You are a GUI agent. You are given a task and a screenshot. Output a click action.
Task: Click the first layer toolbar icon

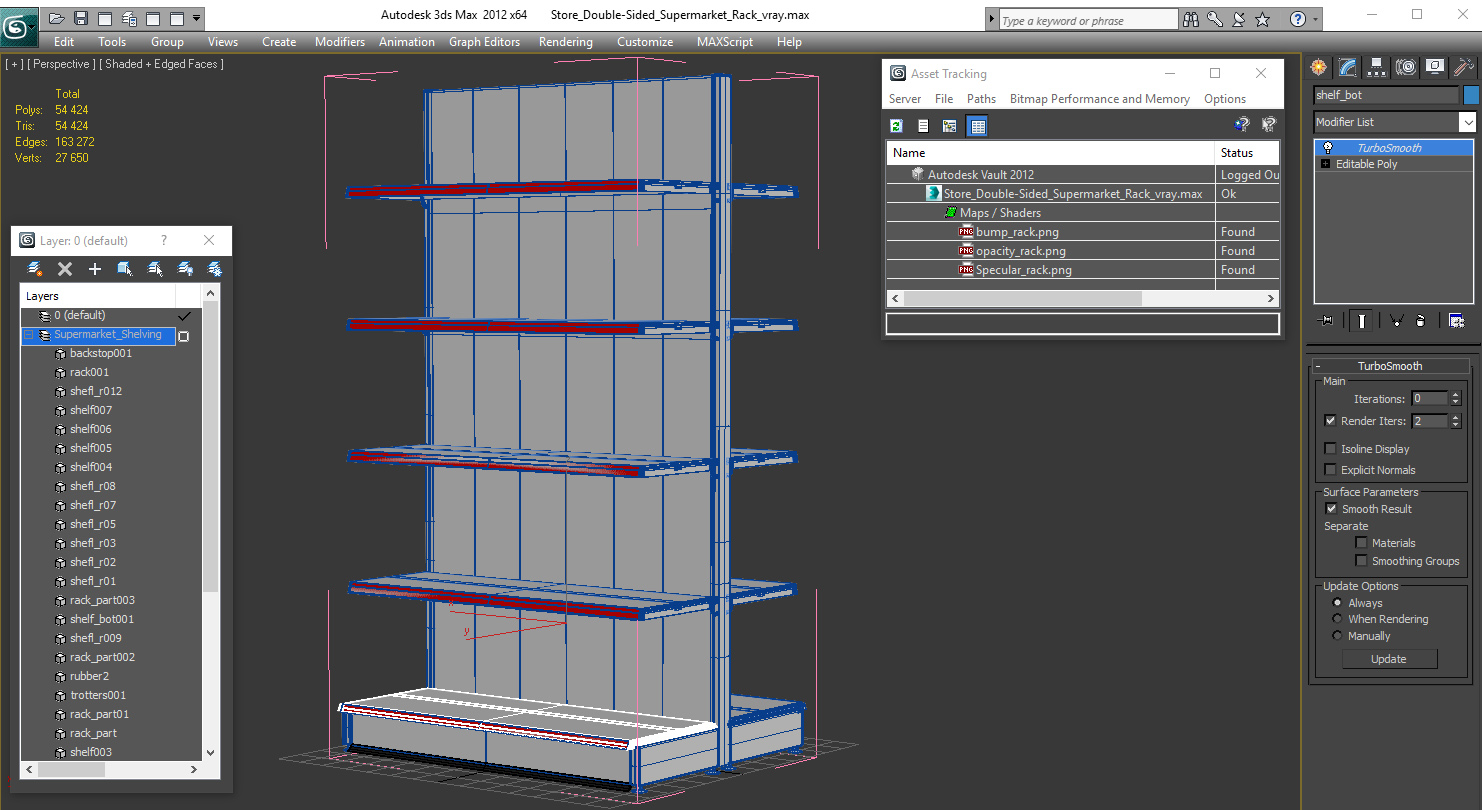(x=35, y=269)
